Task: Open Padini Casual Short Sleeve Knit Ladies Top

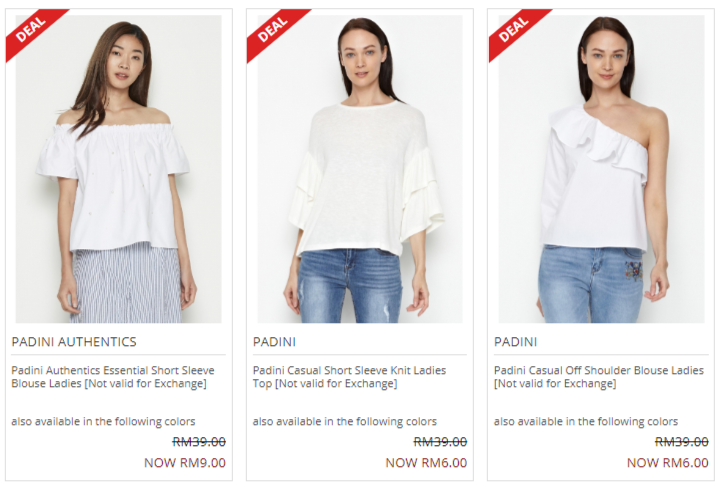Action: tap(349, 377)
